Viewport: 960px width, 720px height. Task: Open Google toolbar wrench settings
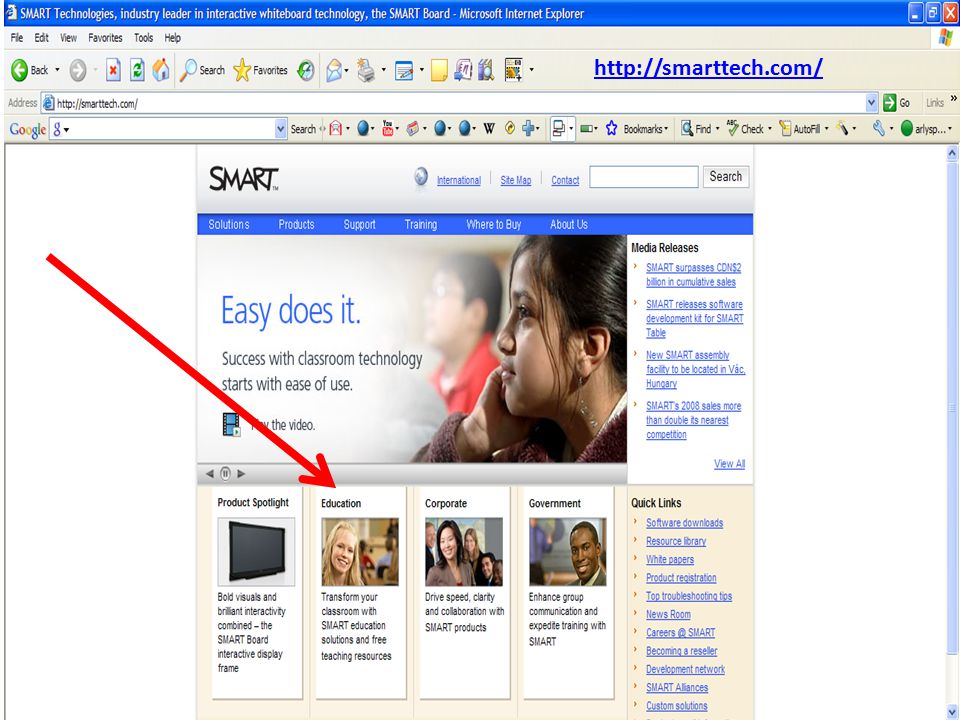[x=879, y=129]
